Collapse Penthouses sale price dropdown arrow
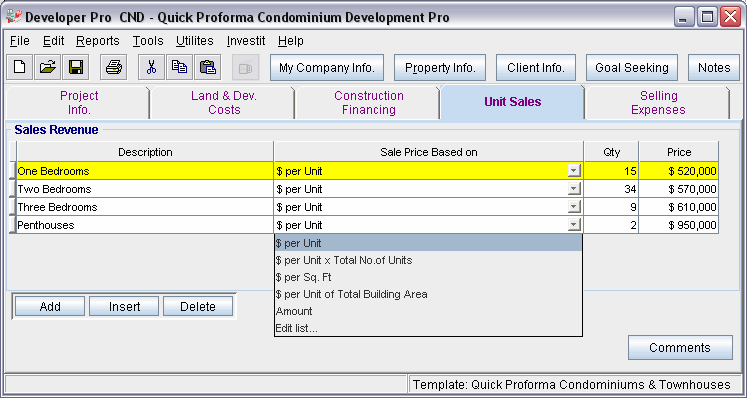 (574, 225)
